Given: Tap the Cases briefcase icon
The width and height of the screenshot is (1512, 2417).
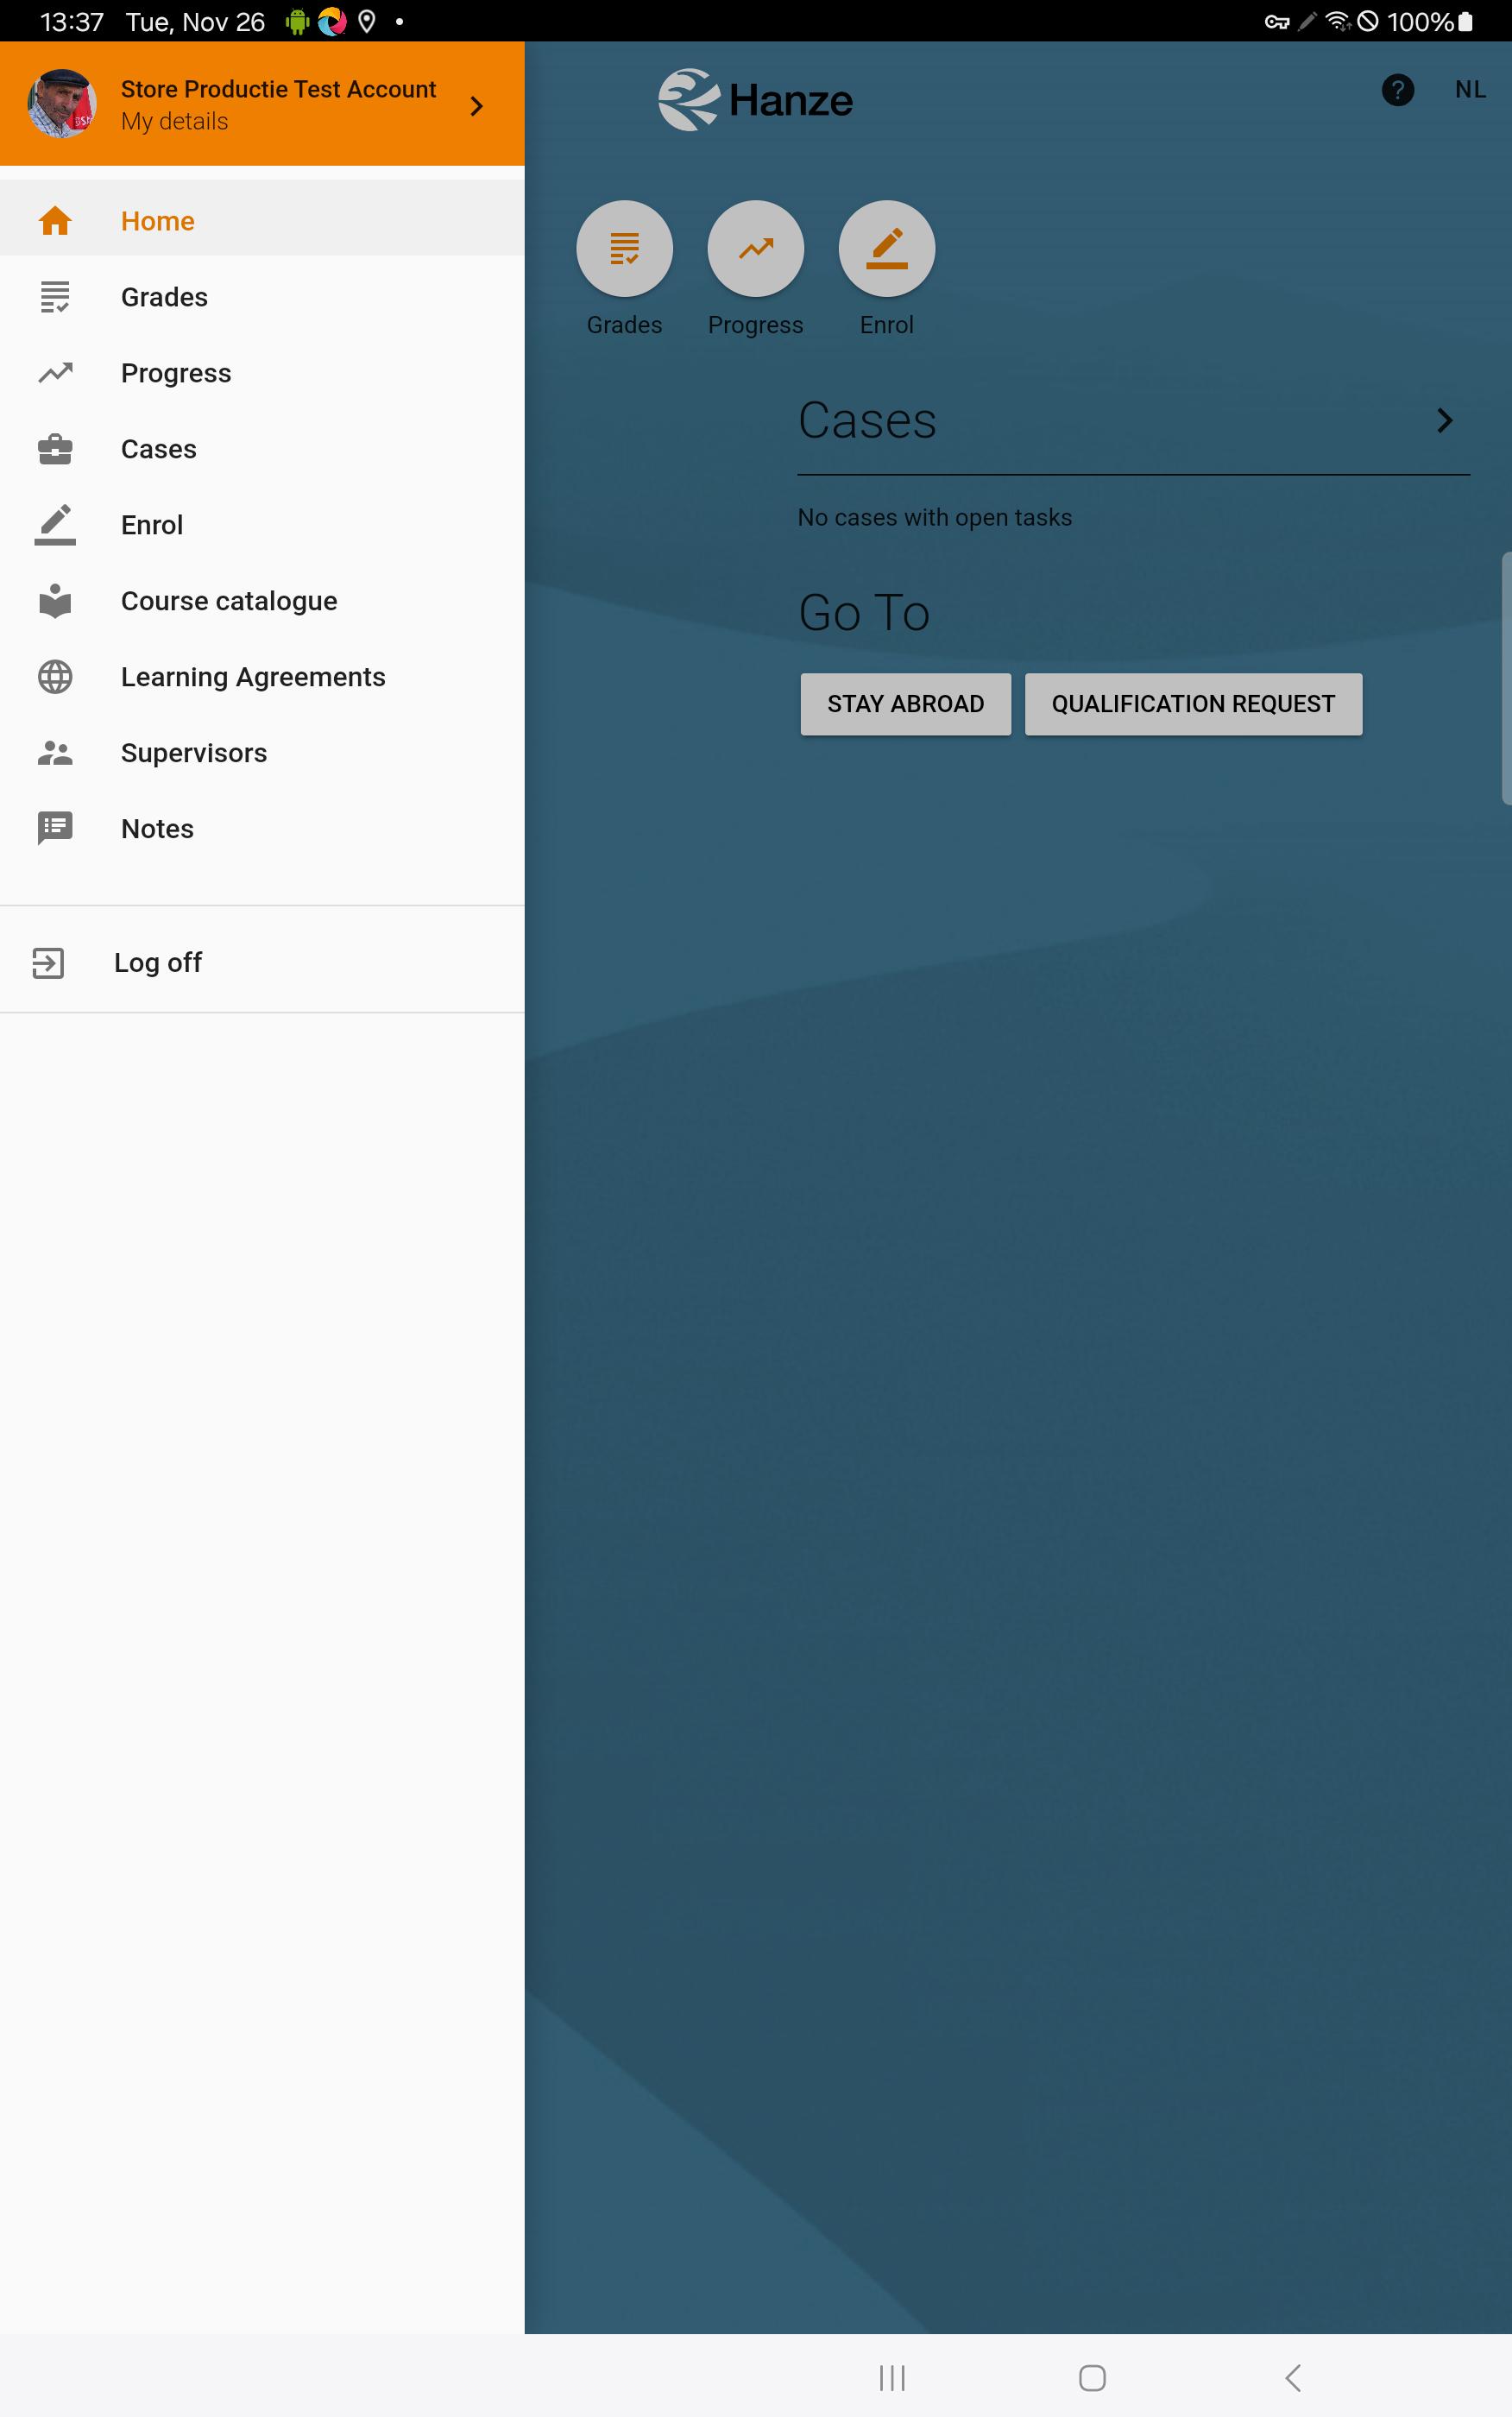Looking at the screenshot, I should 55,449.
